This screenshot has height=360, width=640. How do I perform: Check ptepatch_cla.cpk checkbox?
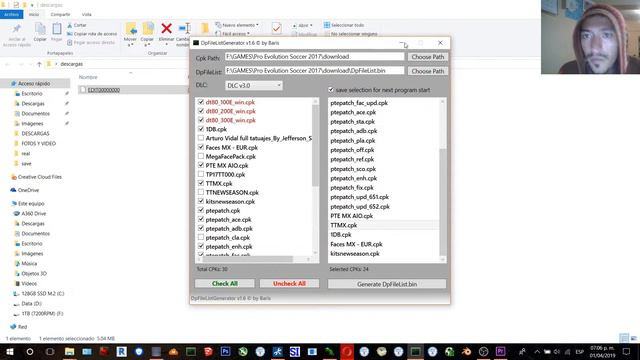coord(200,237)
